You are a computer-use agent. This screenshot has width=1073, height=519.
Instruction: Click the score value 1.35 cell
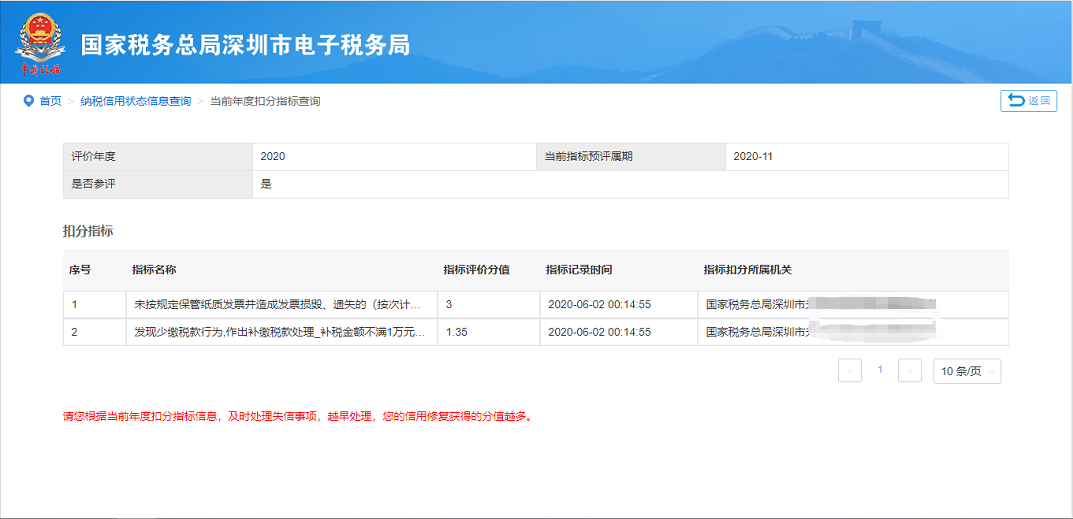pyautogui.click(x=489, y=332)
